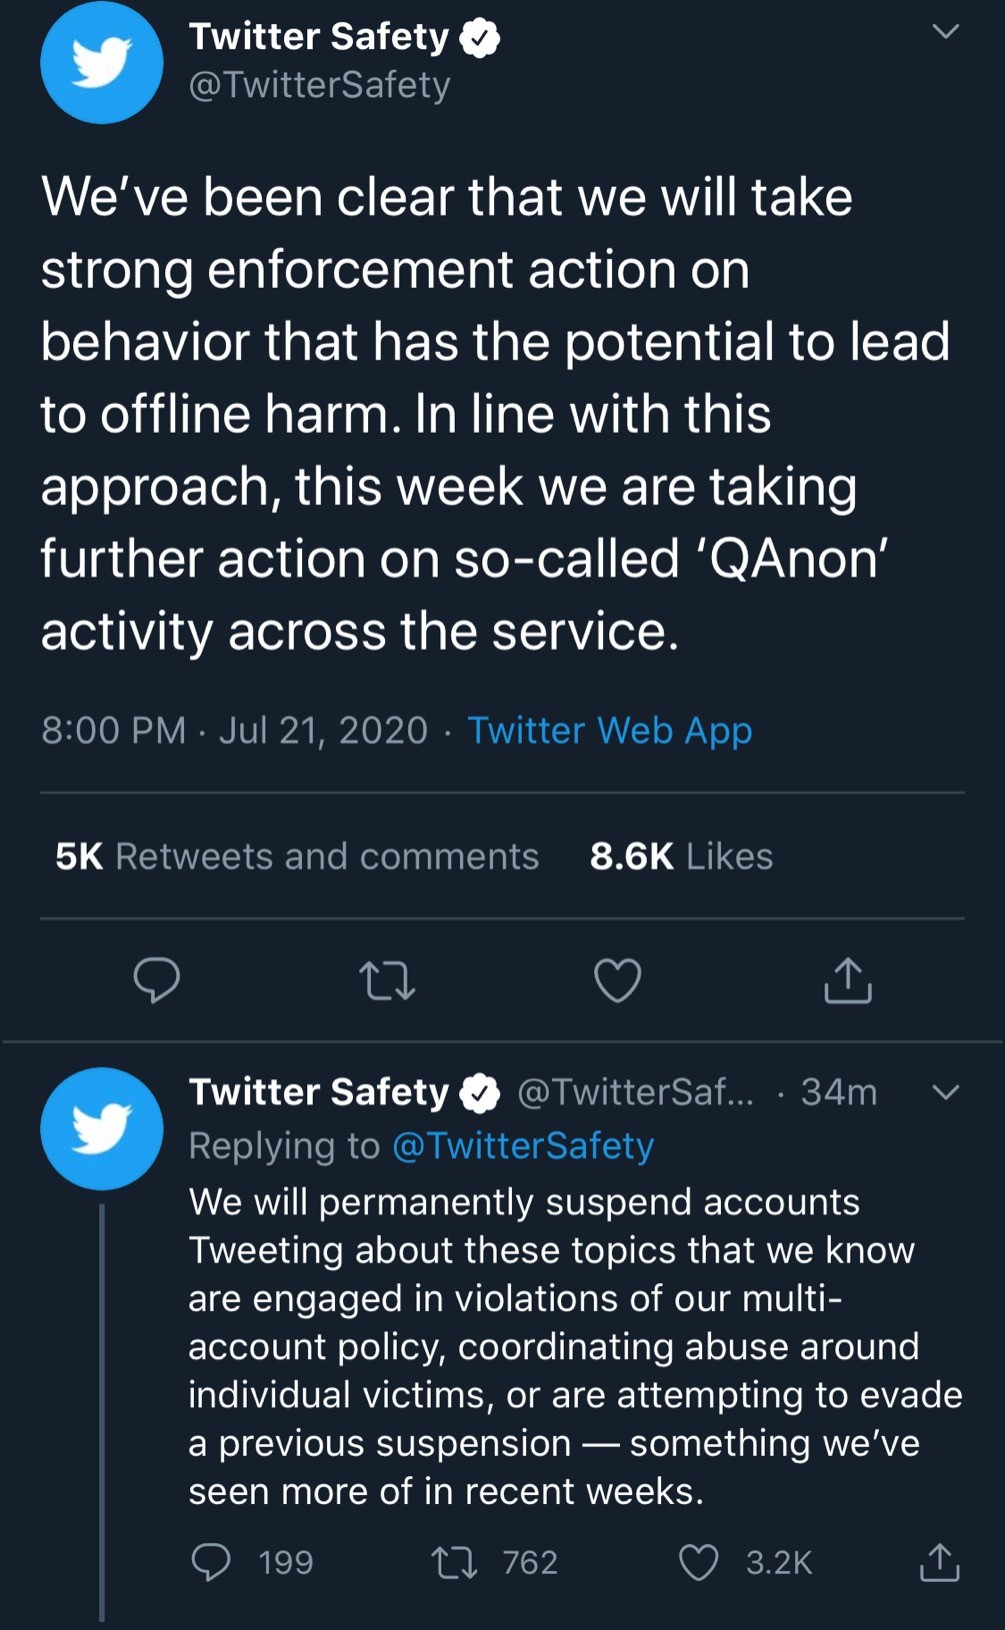Open the @TwitterSafety mention in Replying to

523,1146
